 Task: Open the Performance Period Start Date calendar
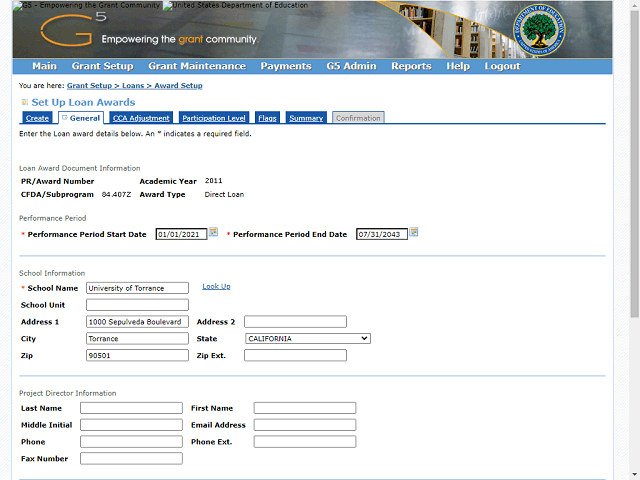pos(213,233)
